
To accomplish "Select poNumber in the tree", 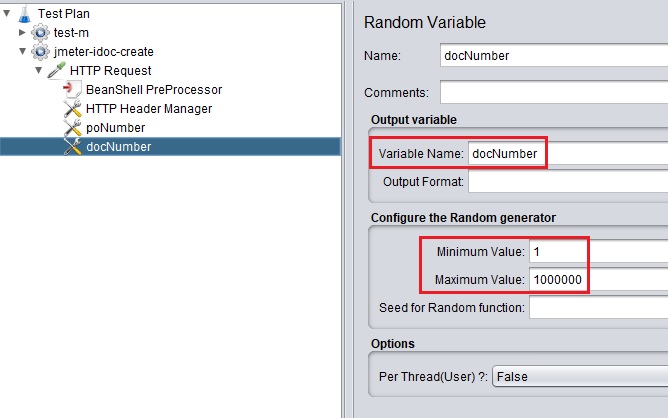I will 115,127.
